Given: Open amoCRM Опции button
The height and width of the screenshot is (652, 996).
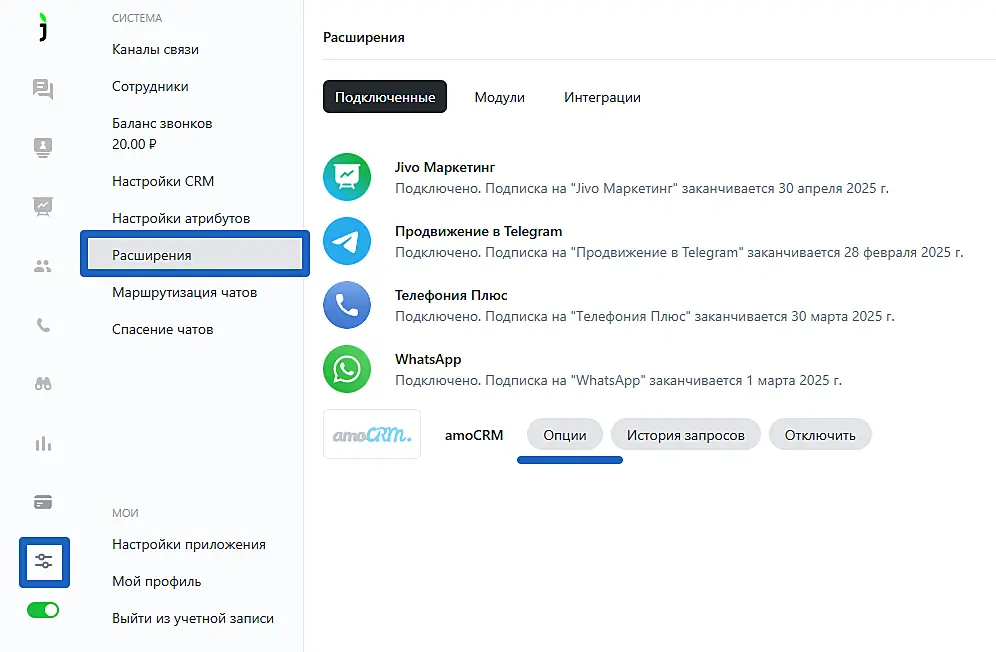Looking at the screenshot, I should click(565, 435).
